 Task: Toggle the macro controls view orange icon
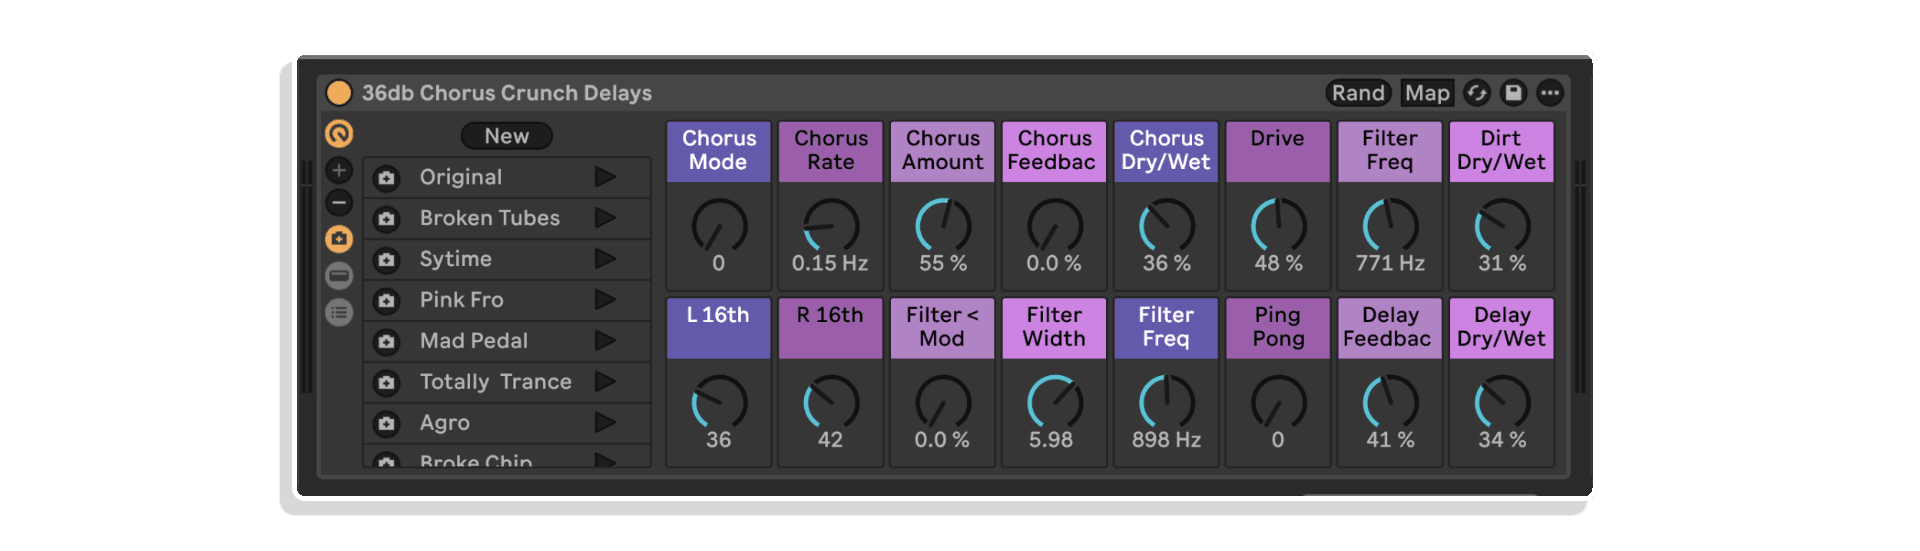(339, 133)
